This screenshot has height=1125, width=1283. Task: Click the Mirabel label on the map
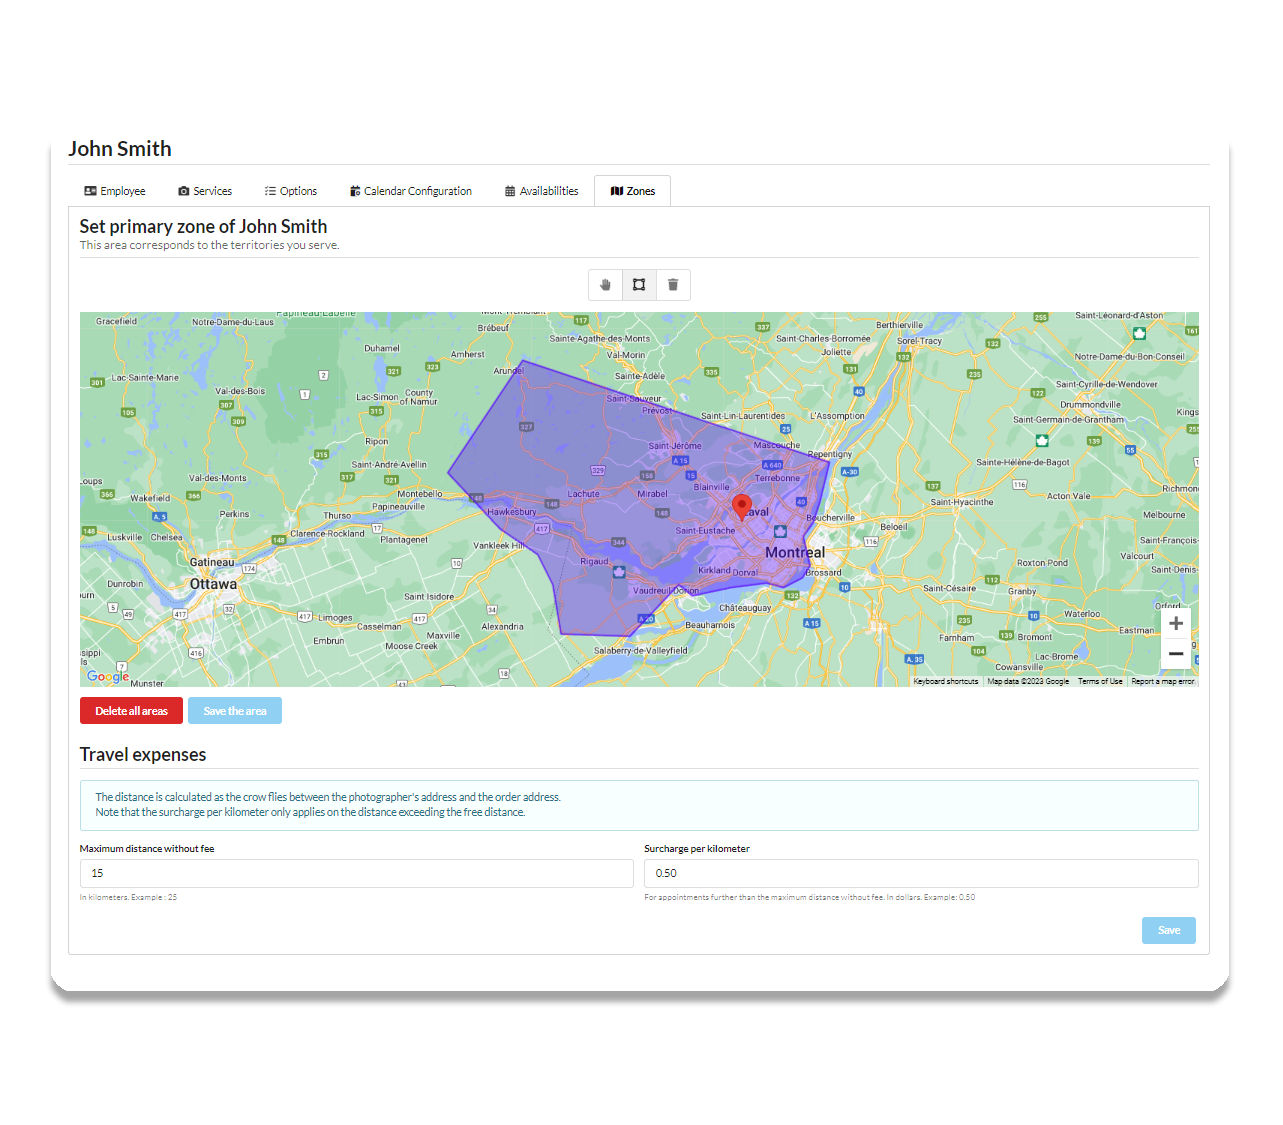652,494
